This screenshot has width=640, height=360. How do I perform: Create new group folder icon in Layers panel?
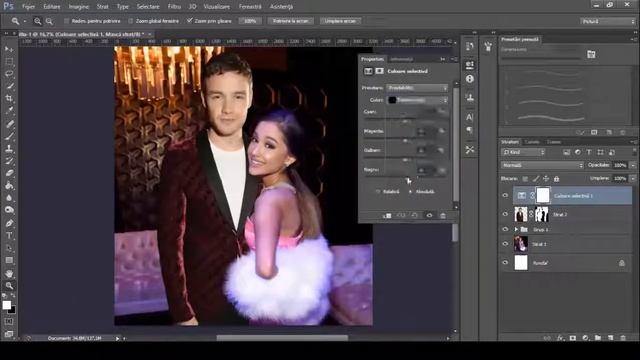click(x=598, y=338)
